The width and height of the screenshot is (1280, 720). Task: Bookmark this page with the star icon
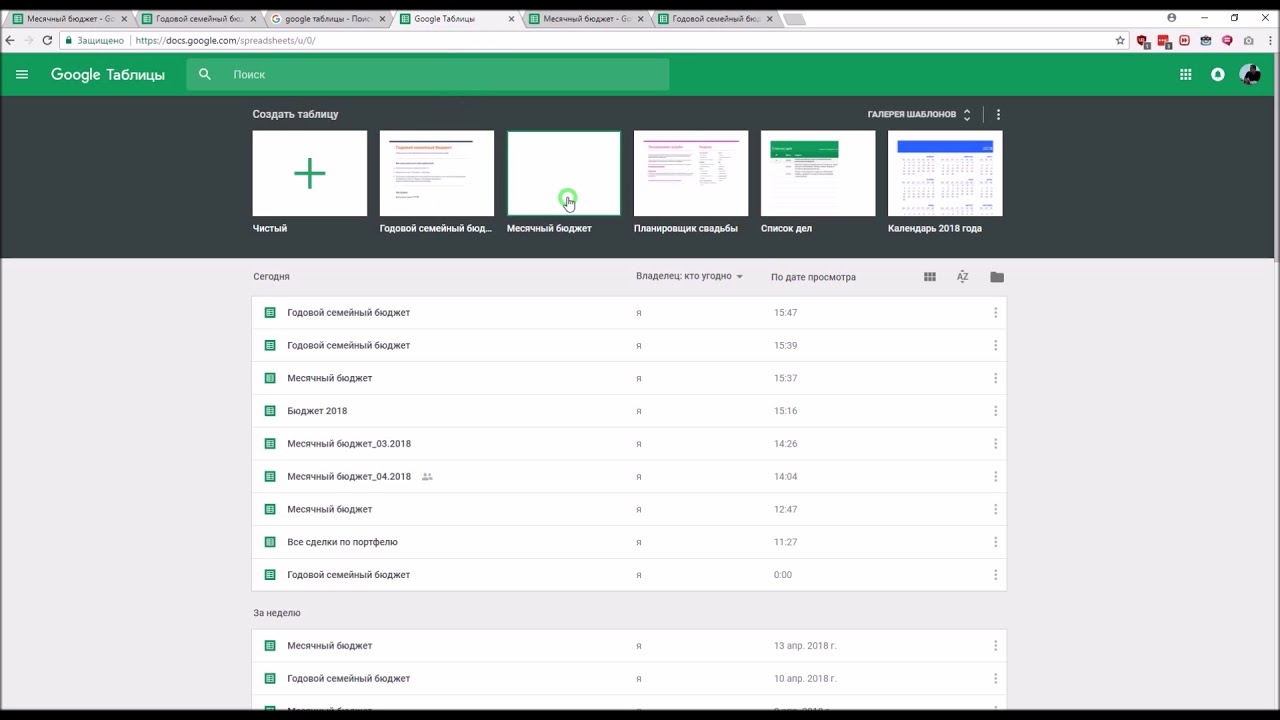[1120, 40]
